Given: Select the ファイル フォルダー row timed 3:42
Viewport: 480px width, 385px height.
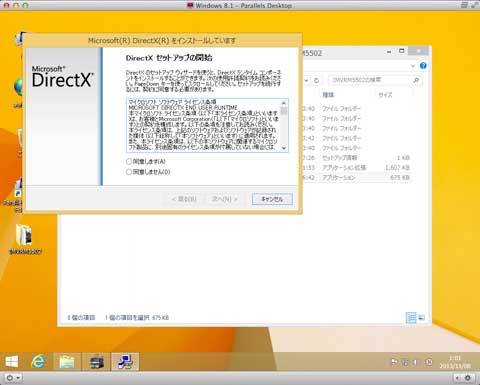Looking at the screenshot, I should 357,138.
